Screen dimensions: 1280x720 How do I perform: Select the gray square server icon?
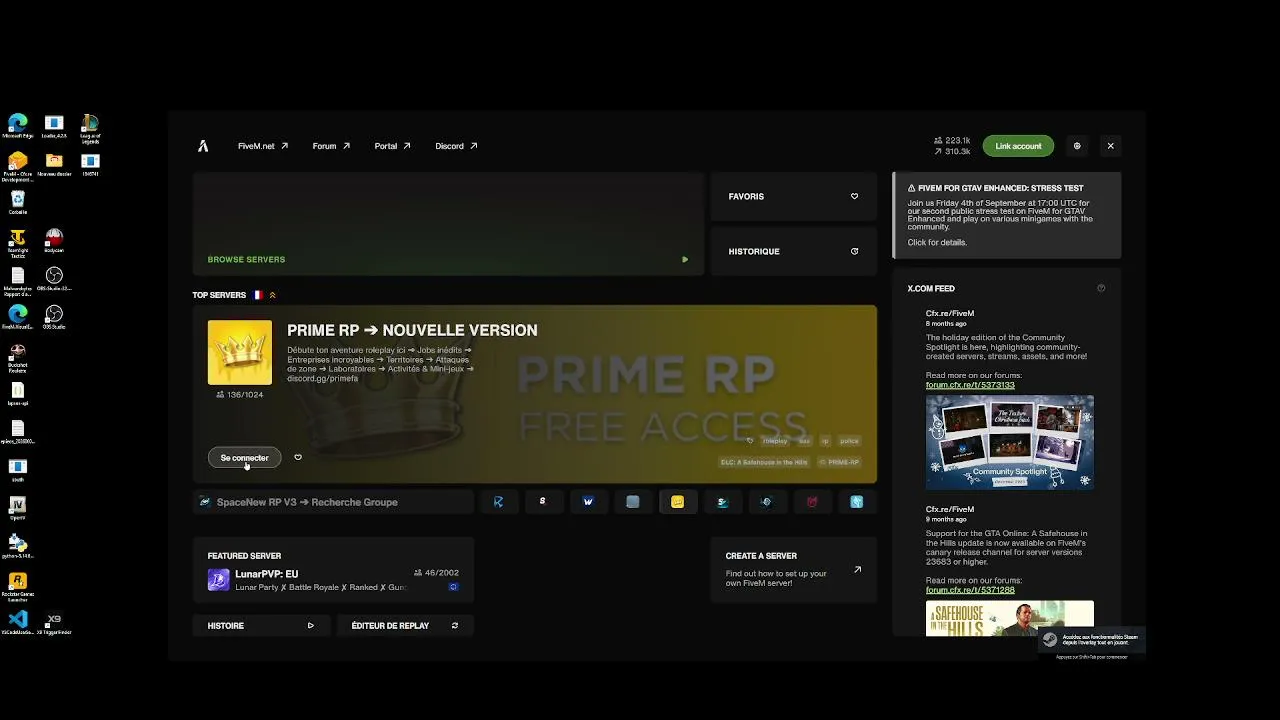[633, 502]
